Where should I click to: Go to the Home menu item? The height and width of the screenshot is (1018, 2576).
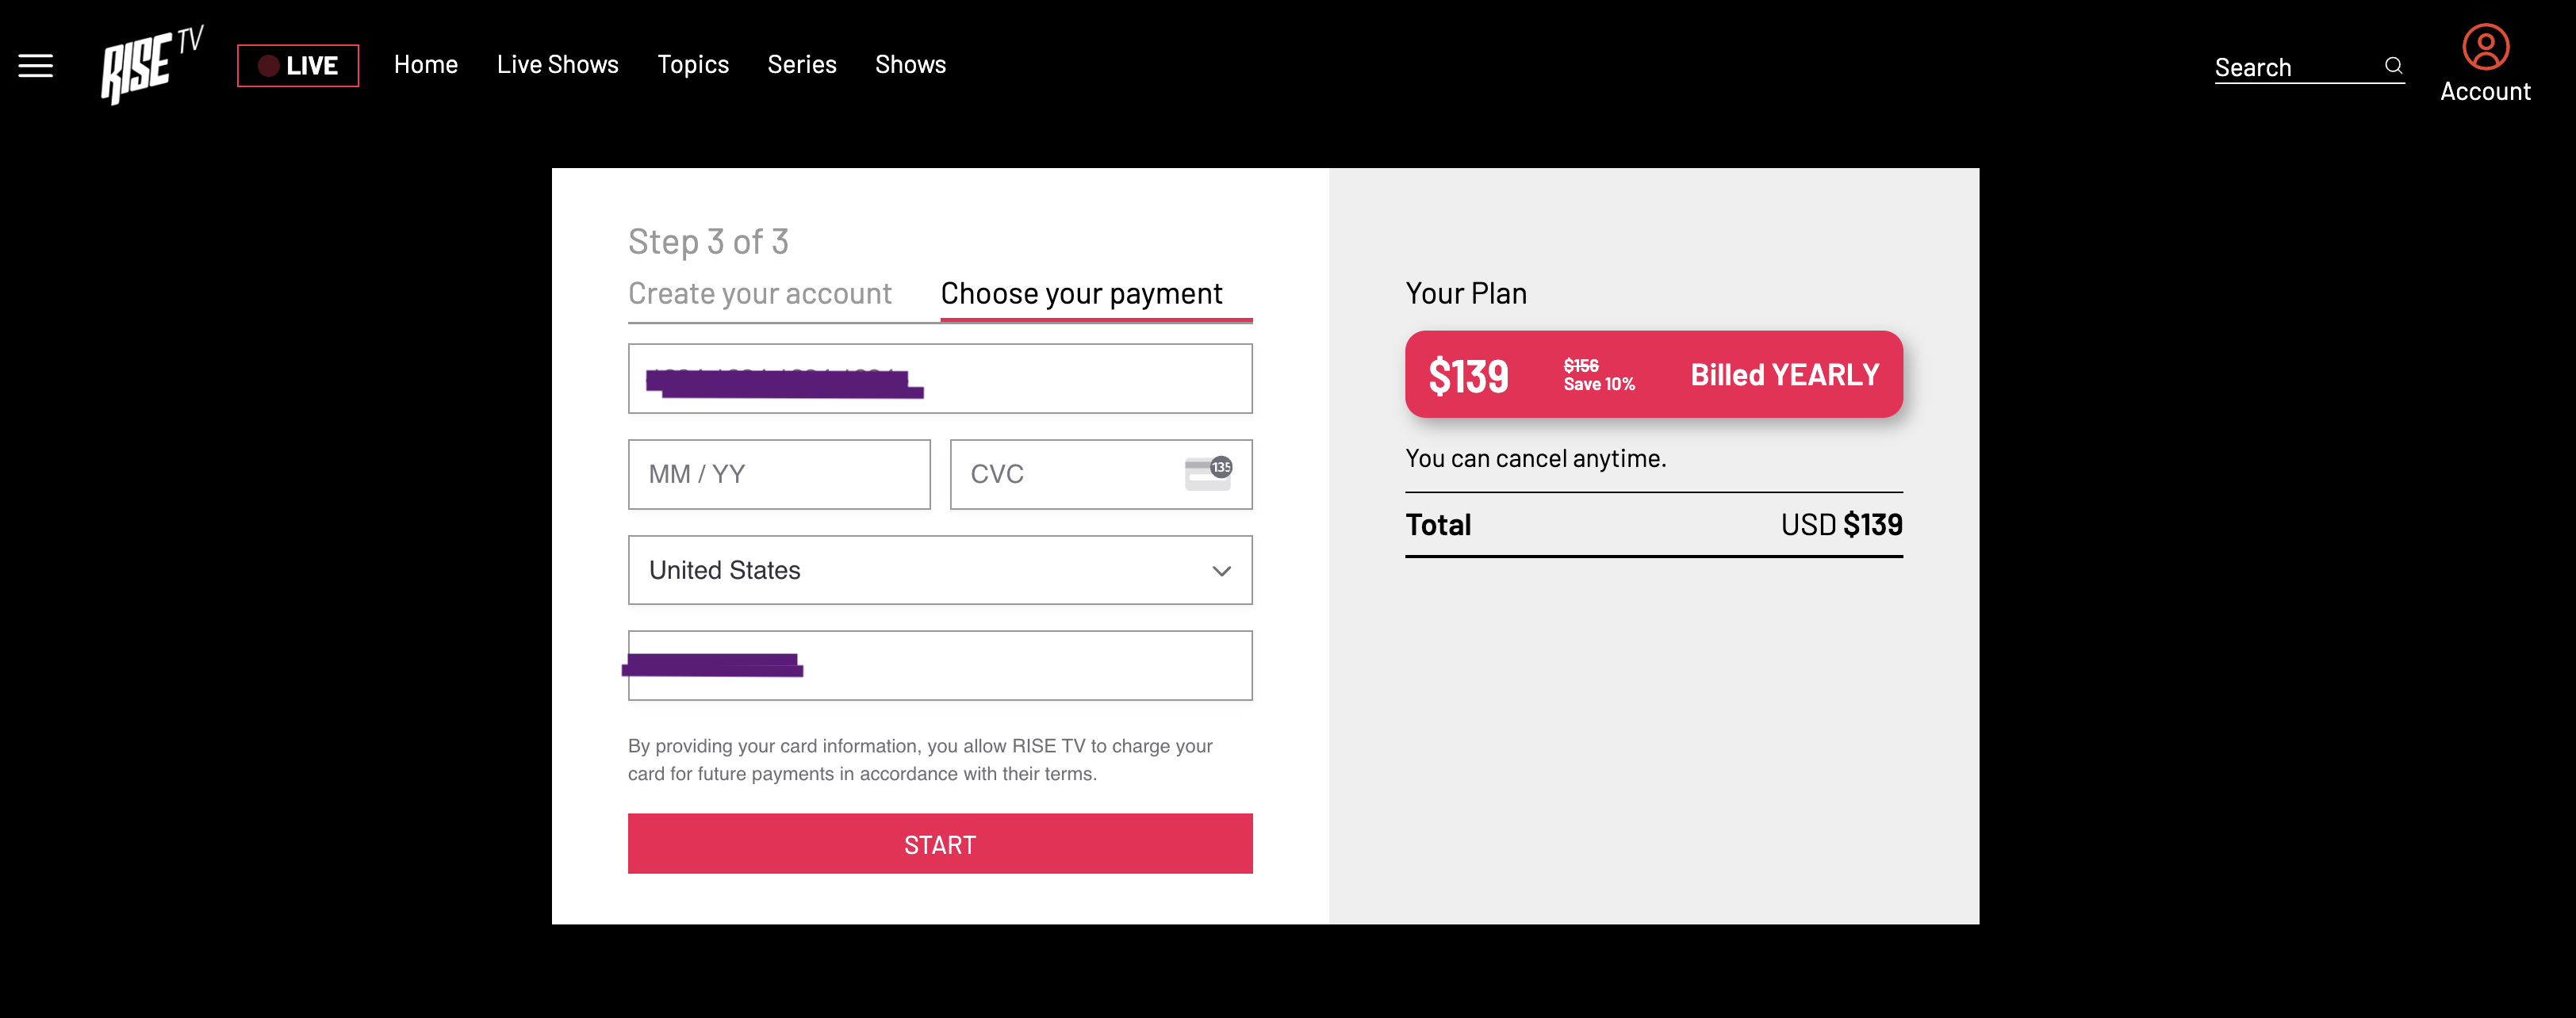[x=426, y=65]
